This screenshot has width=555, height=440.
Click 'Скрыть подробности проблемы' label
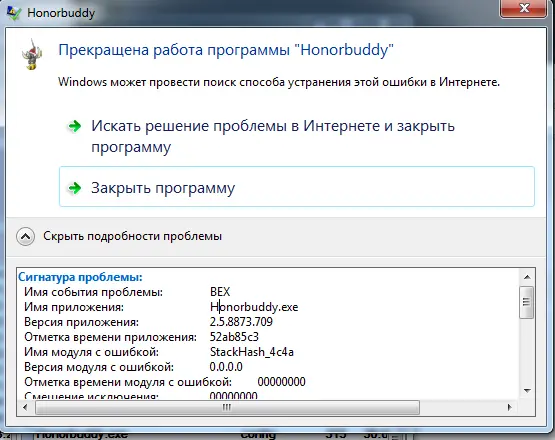tap(132, 236)
